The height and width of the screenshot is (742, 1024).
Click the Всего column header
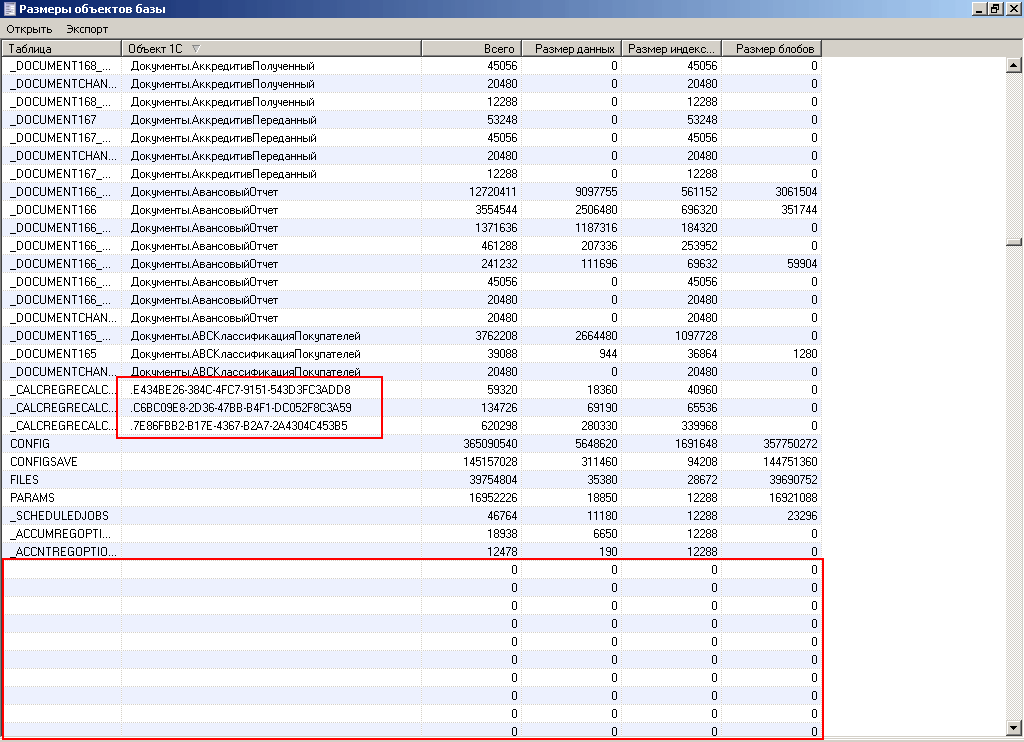[472, 48]
